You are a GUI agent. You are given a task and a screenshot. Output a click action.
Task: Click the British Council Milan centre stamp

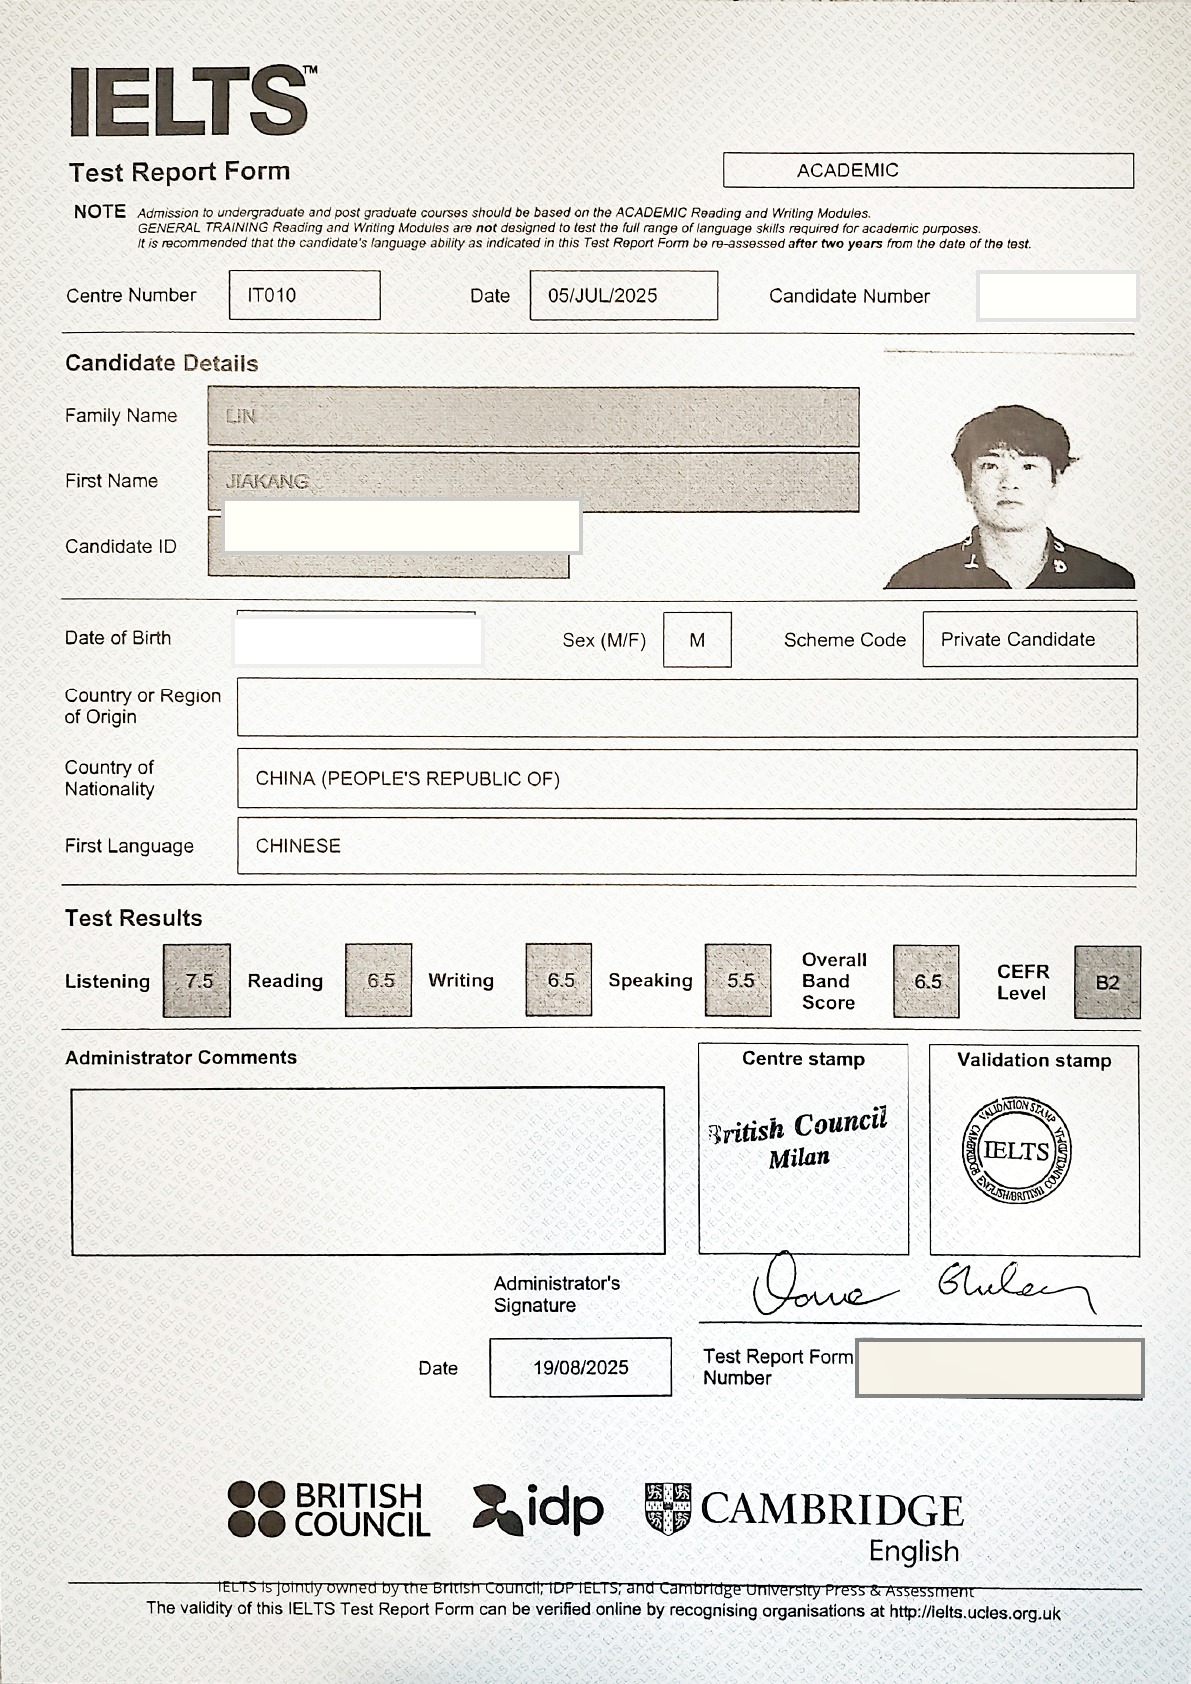pos(798,1138)
